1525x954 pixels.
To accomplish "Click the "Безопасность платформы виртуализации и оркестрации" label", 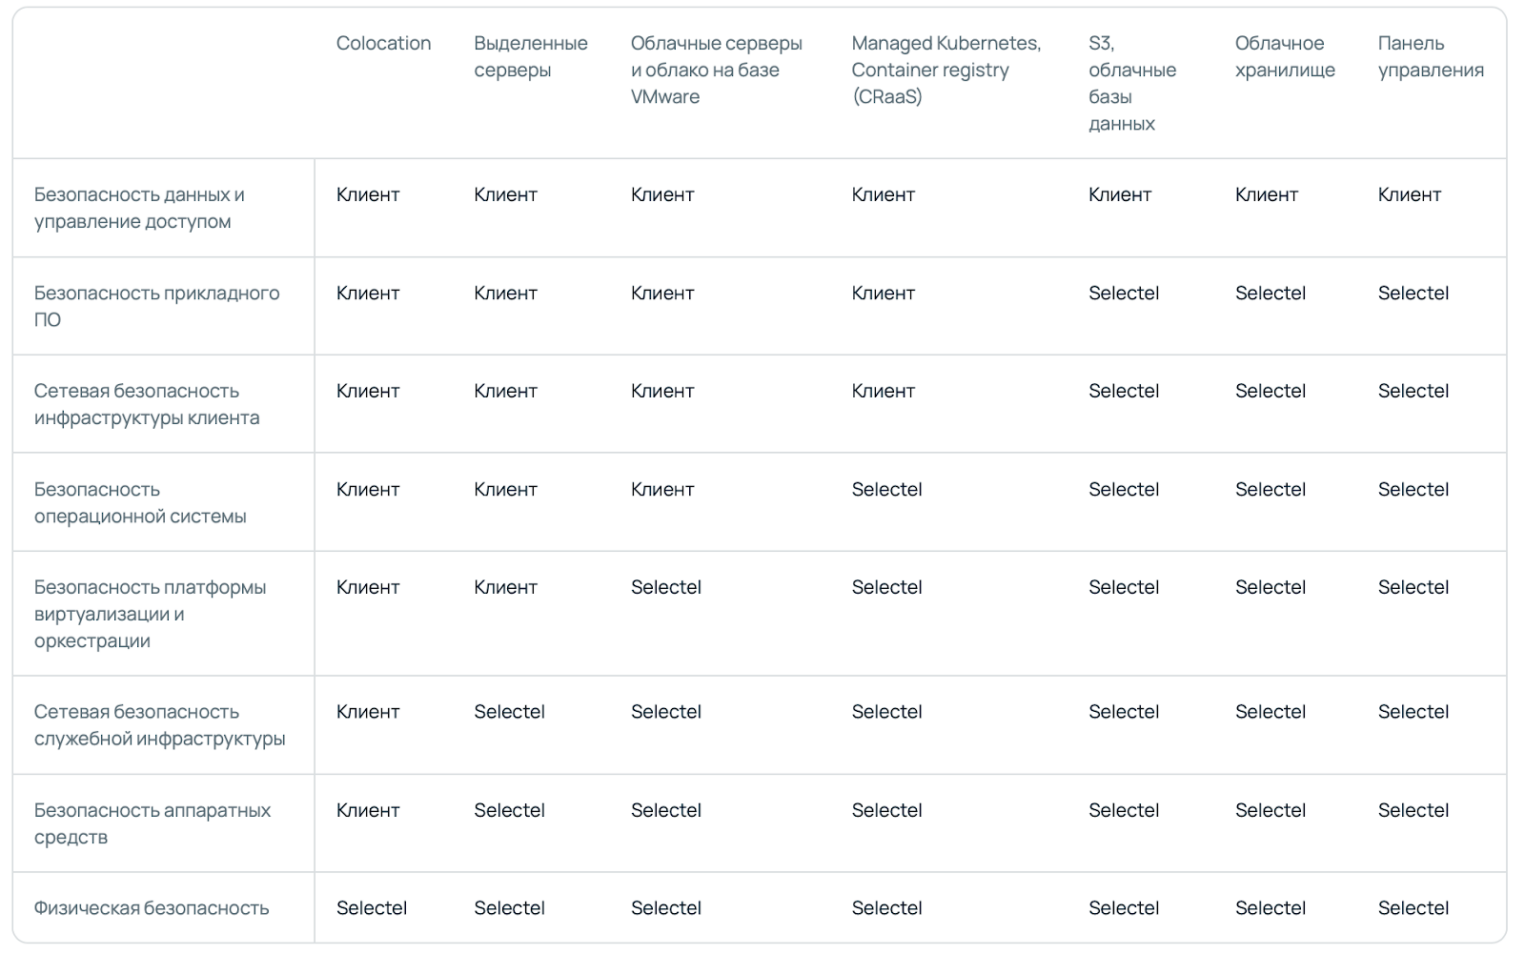I will pyautogui.click(x=150, y=614).
